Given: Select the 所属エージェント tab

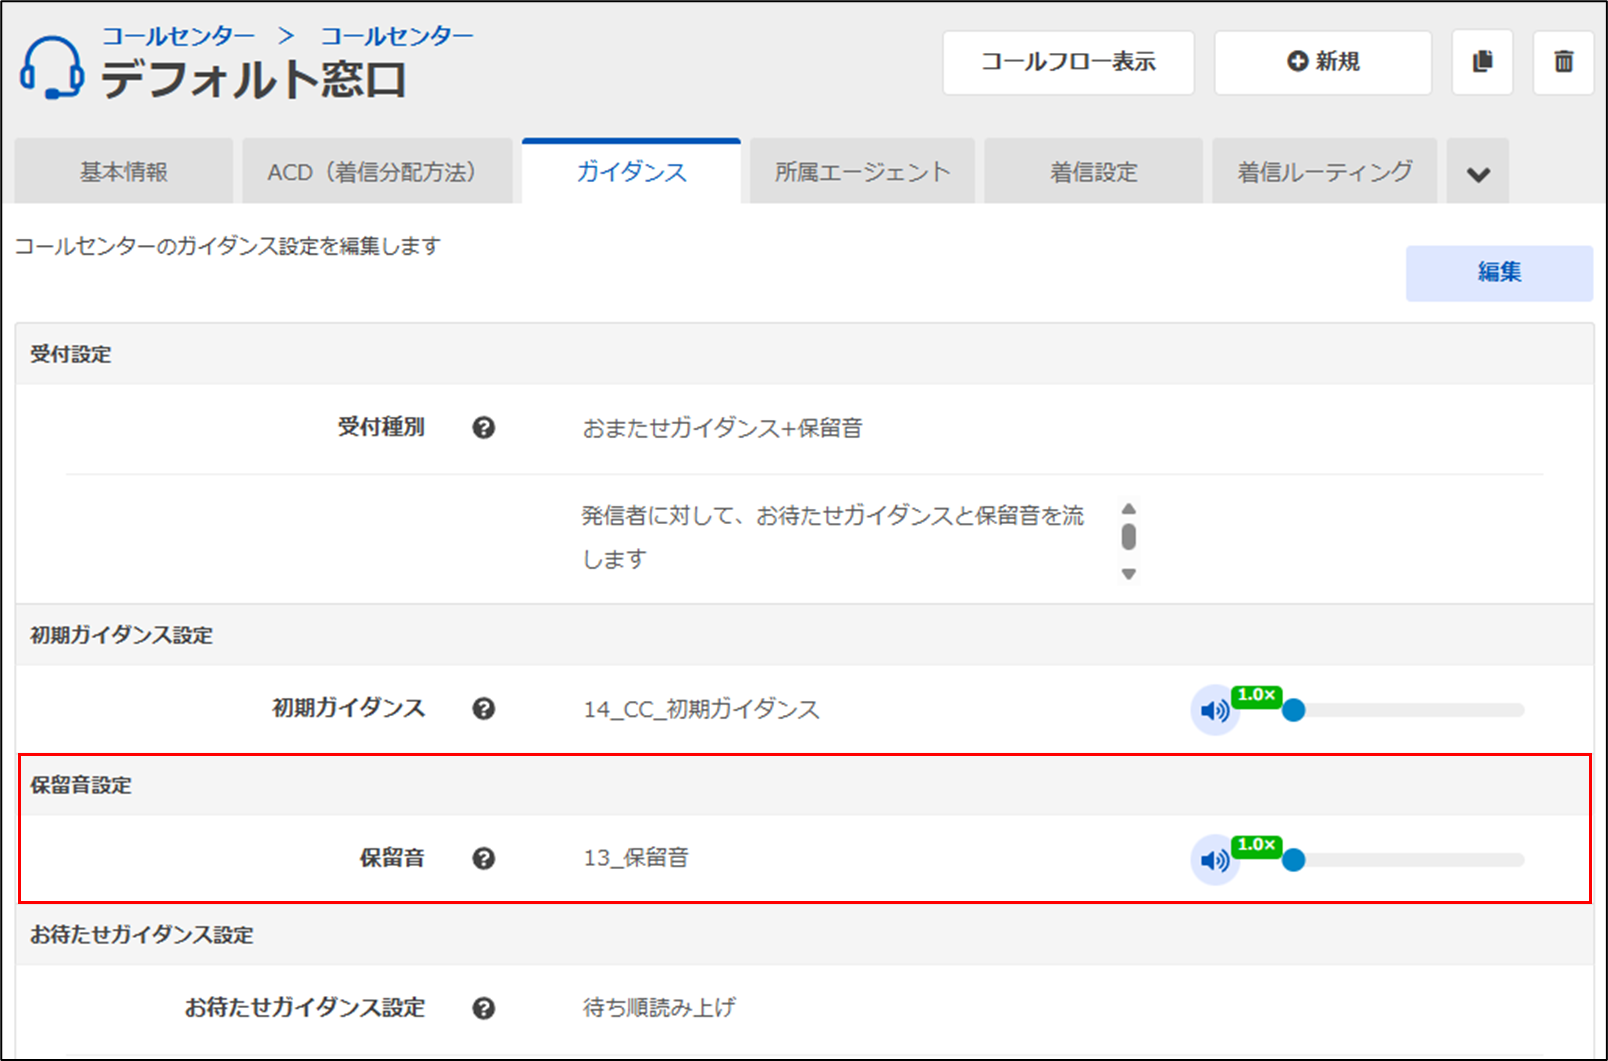Looking at the screenshot, I should [x=862, y=172].
